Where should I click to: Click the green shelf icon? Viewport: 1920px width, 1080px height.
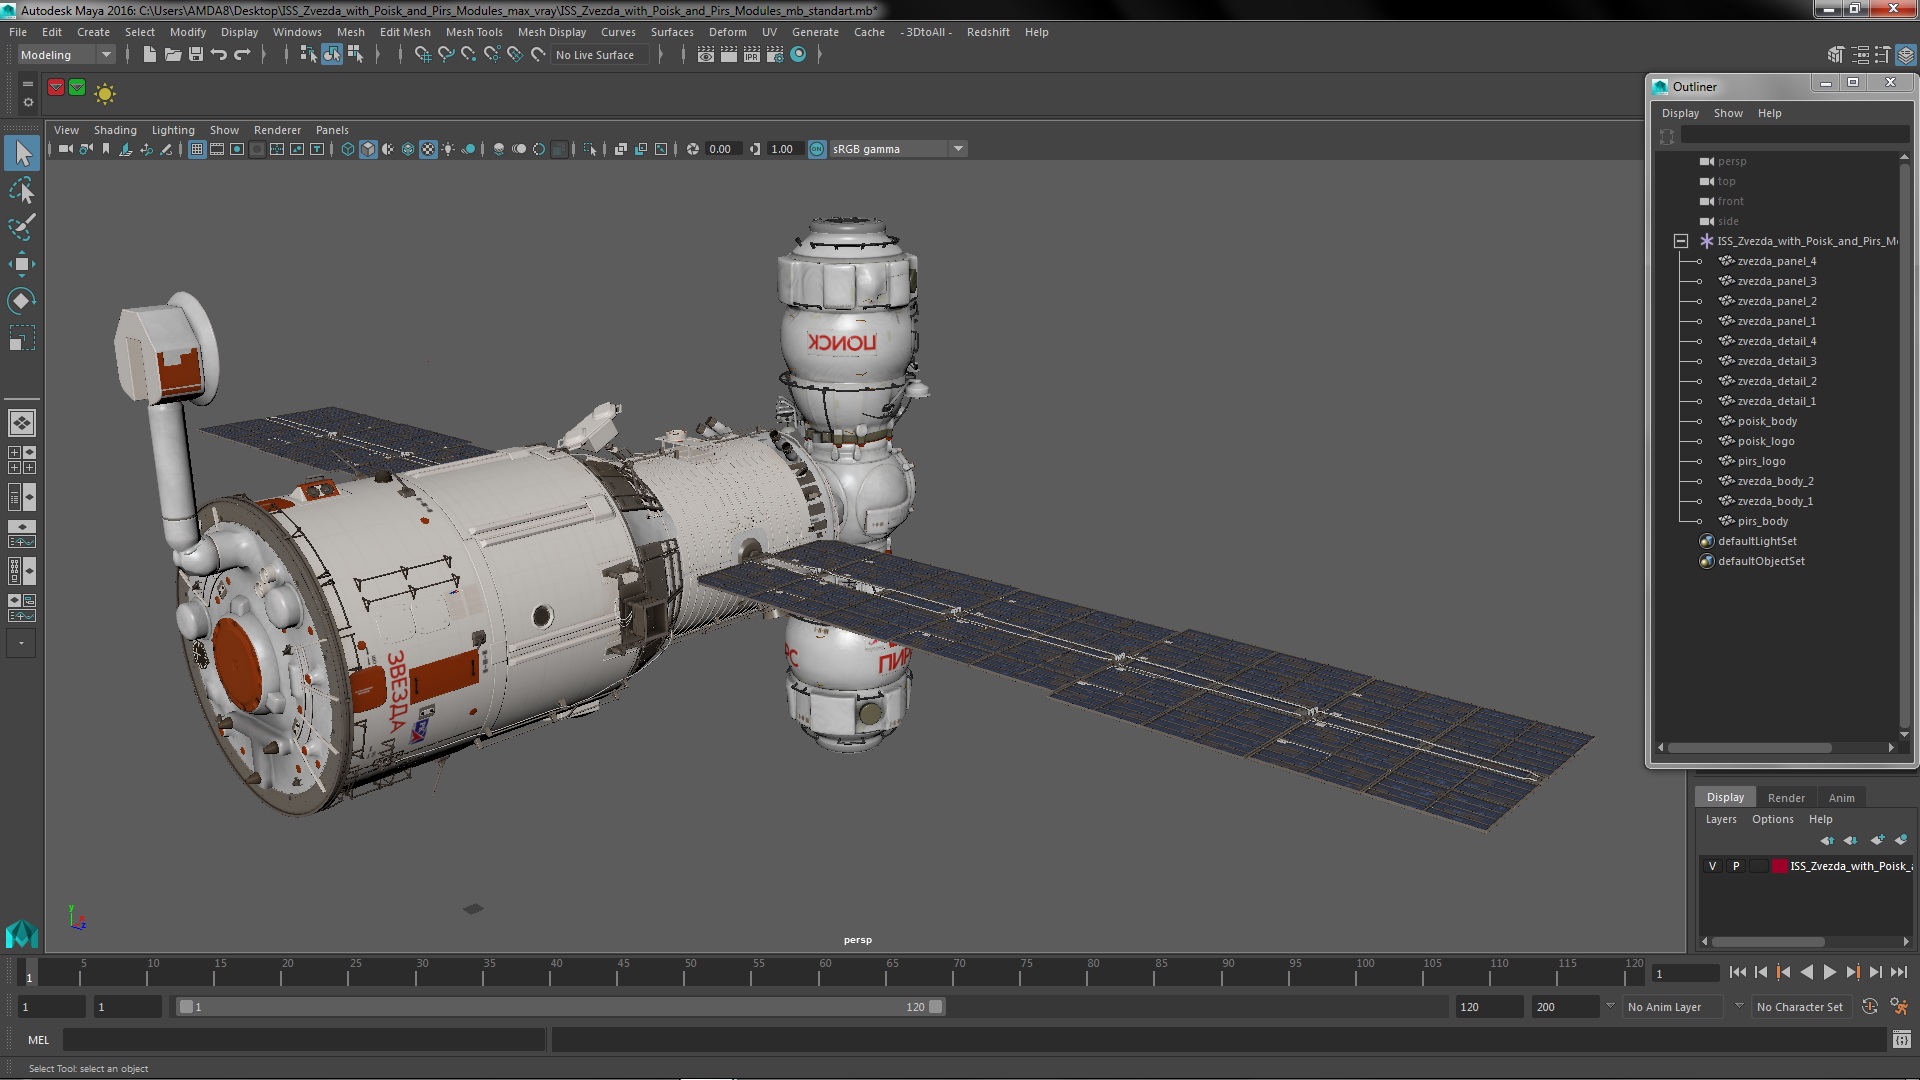[x=77, y=88]
